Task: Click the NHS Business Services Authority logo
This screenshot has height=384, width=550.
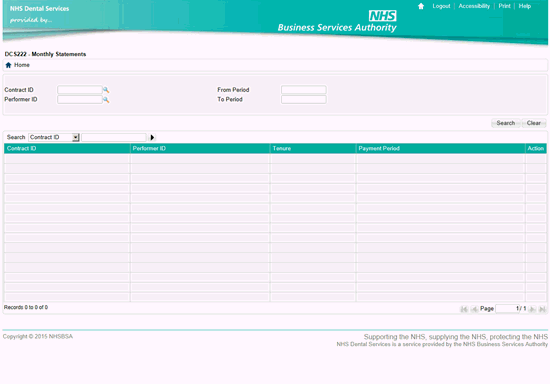Action: [x=337, y=21]
